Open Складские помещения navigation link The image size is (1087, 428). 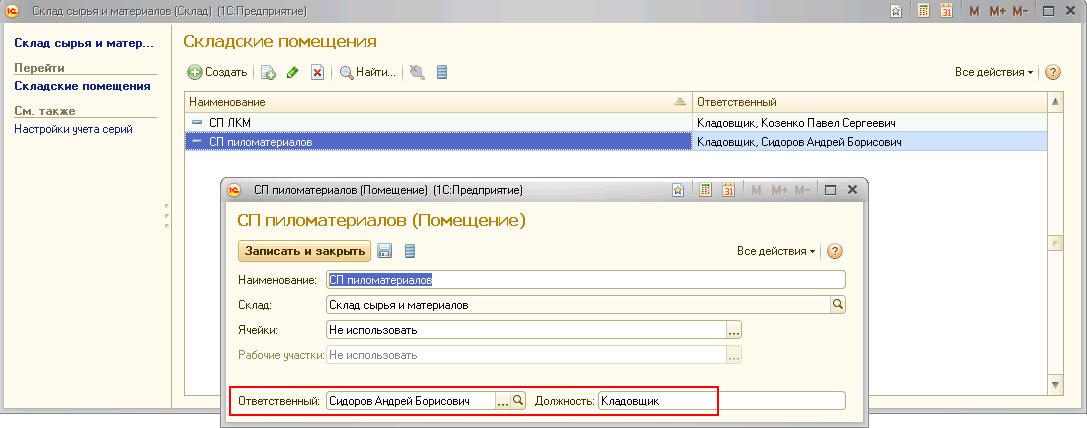(82, 86)
